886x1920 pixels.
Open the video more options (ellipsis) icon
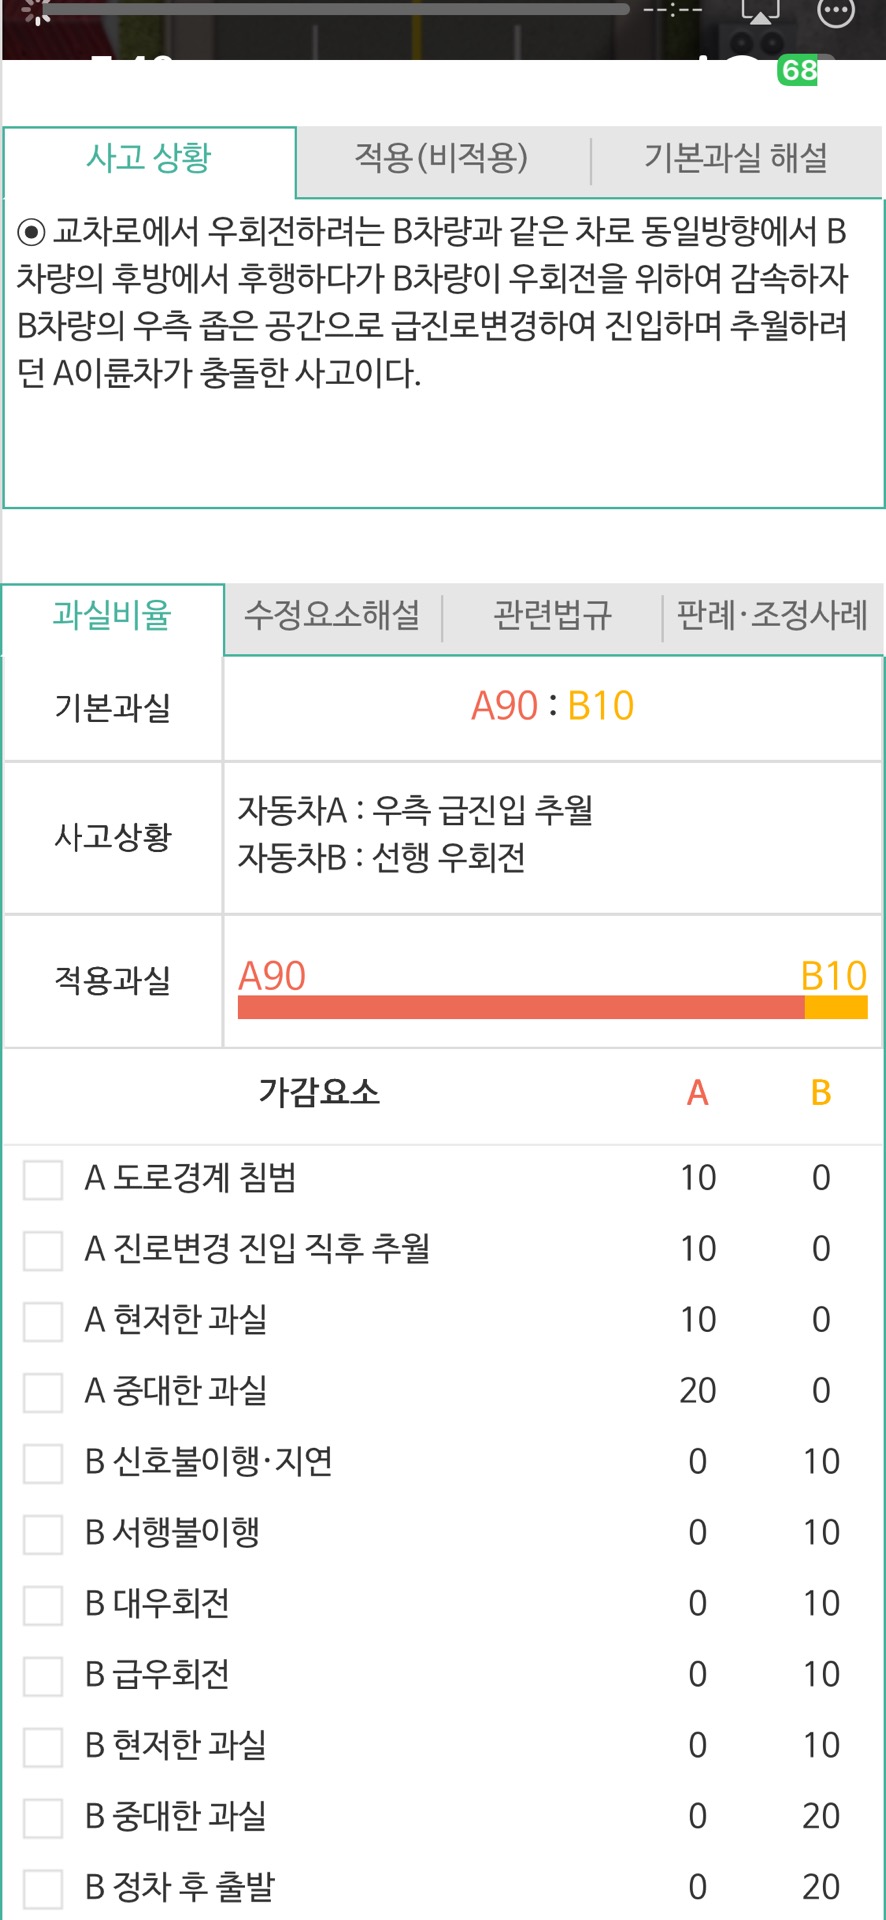[836, 12]
